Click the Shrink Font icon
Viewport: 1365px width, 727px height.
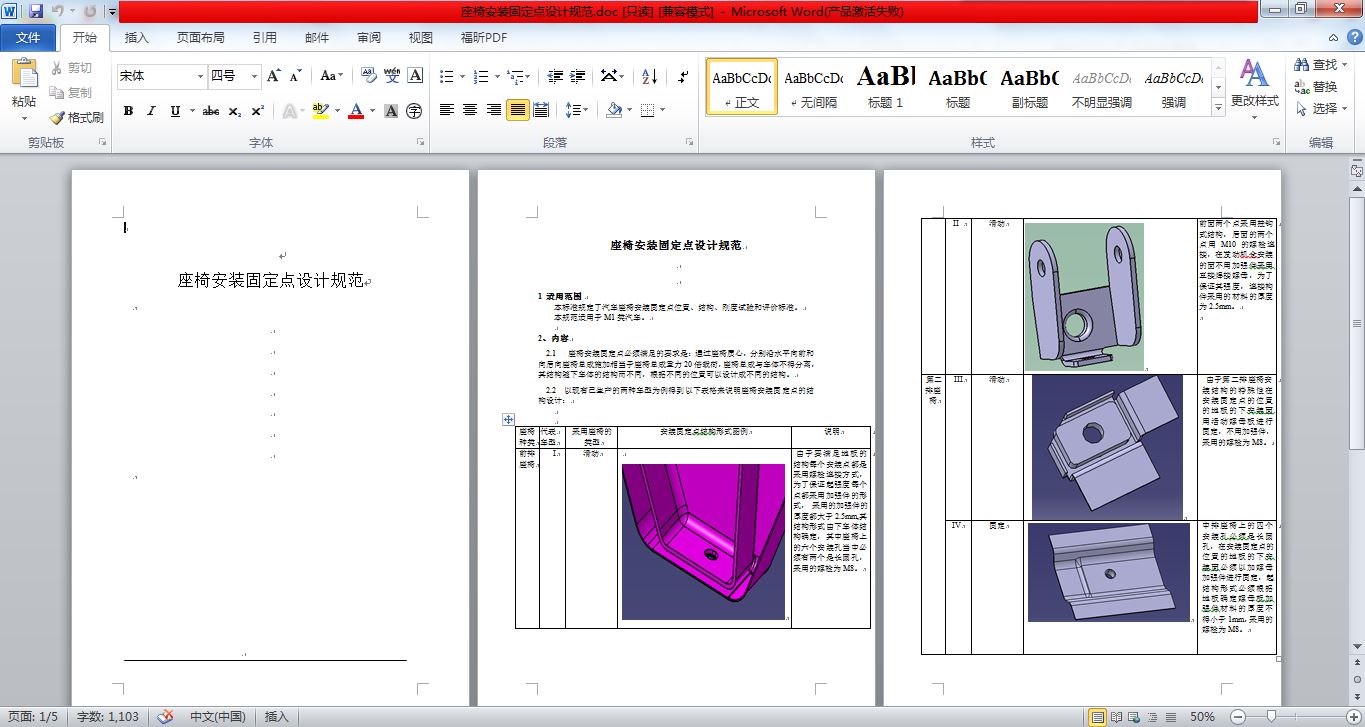tap(296, 76)
